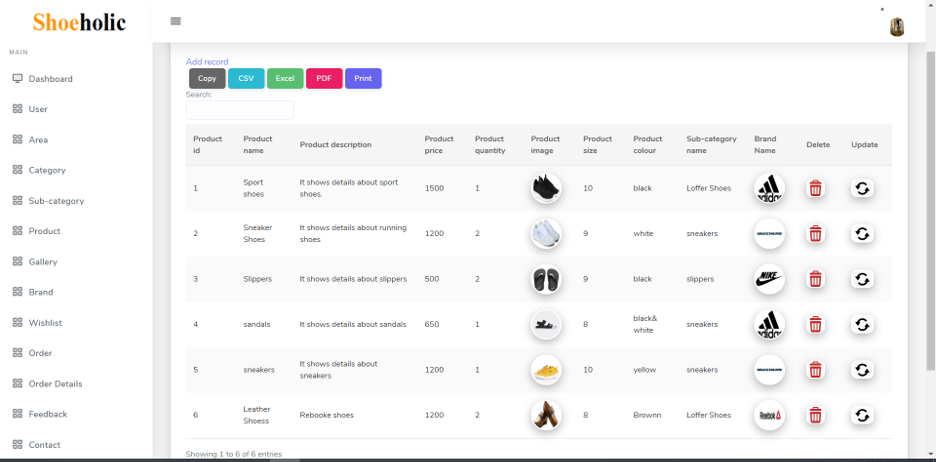Click update icon for Sneaker Shoes
This screenshot has height=462, width=936.
pos(862,234)
